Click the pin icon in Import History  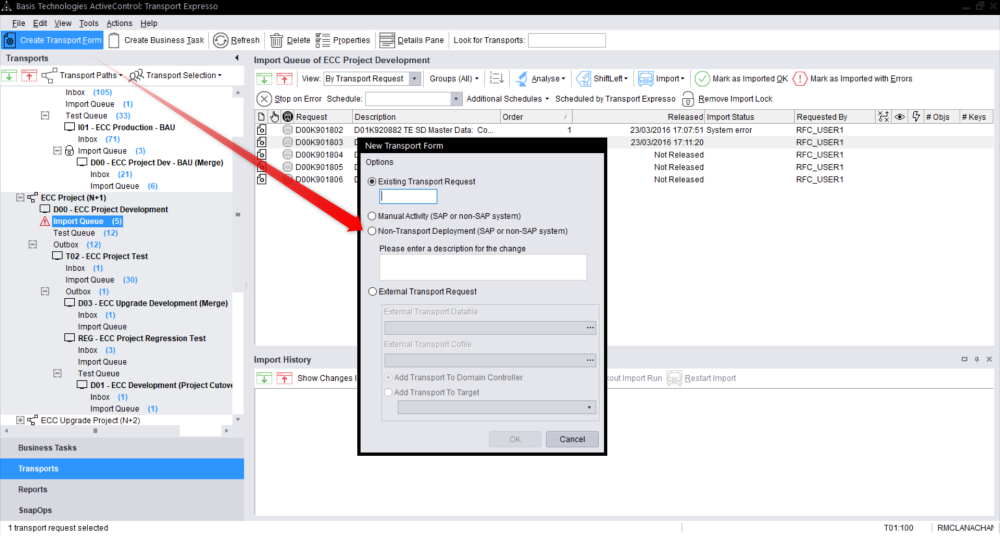point(976,360)
